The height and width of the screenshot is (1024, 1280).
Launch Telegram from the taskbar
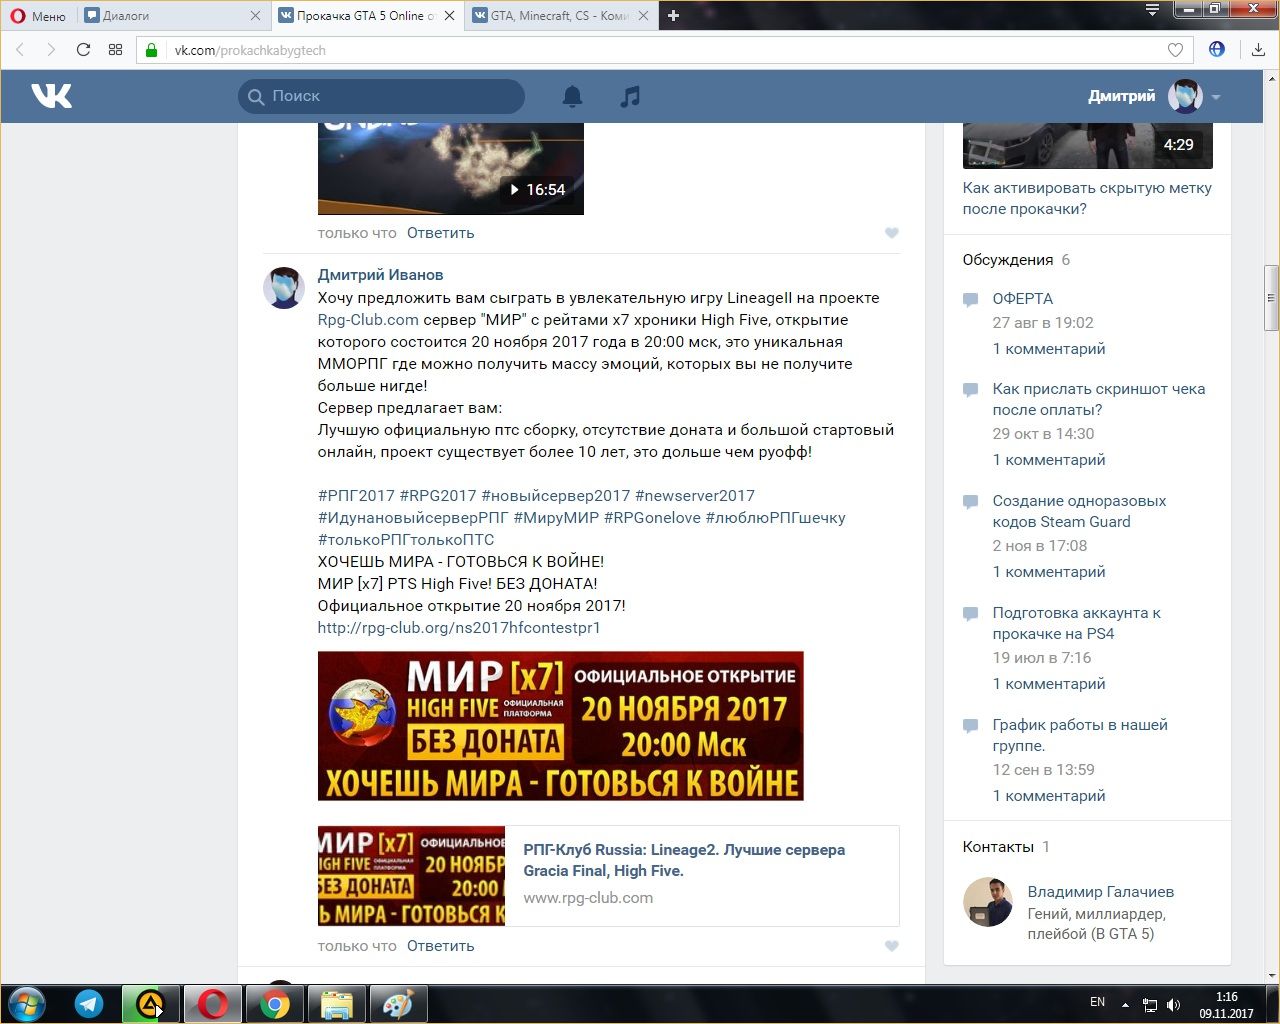pyautogui.click(x=89, y=1003)
